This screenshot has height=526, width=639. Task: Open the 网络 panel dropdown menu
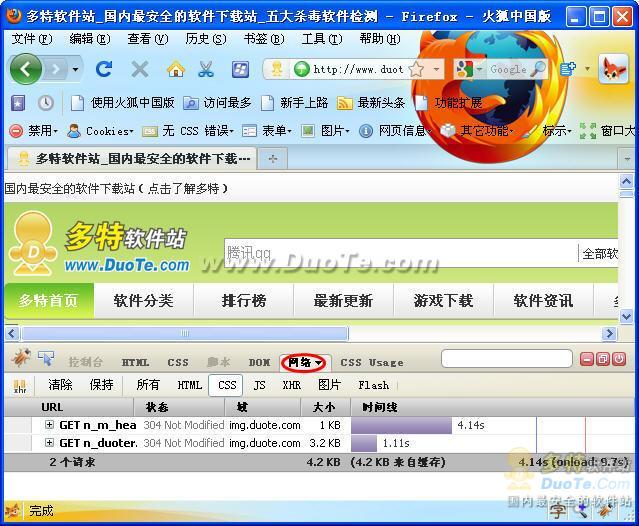coord(305,362)
